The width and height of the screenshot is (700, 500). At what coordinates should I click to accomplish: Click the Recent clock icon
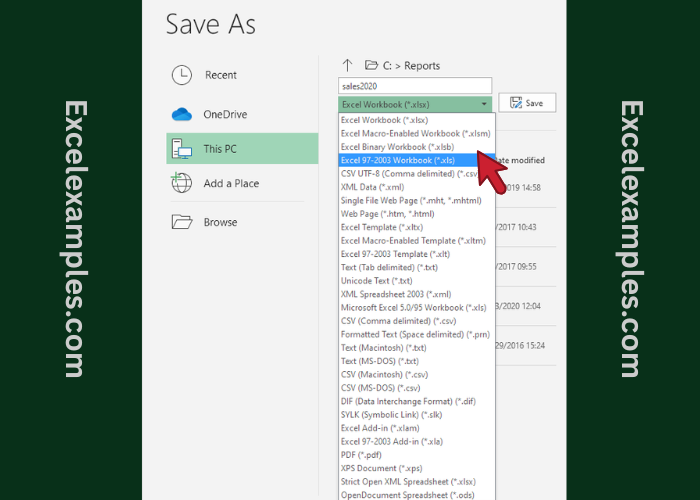pos(182,75)
